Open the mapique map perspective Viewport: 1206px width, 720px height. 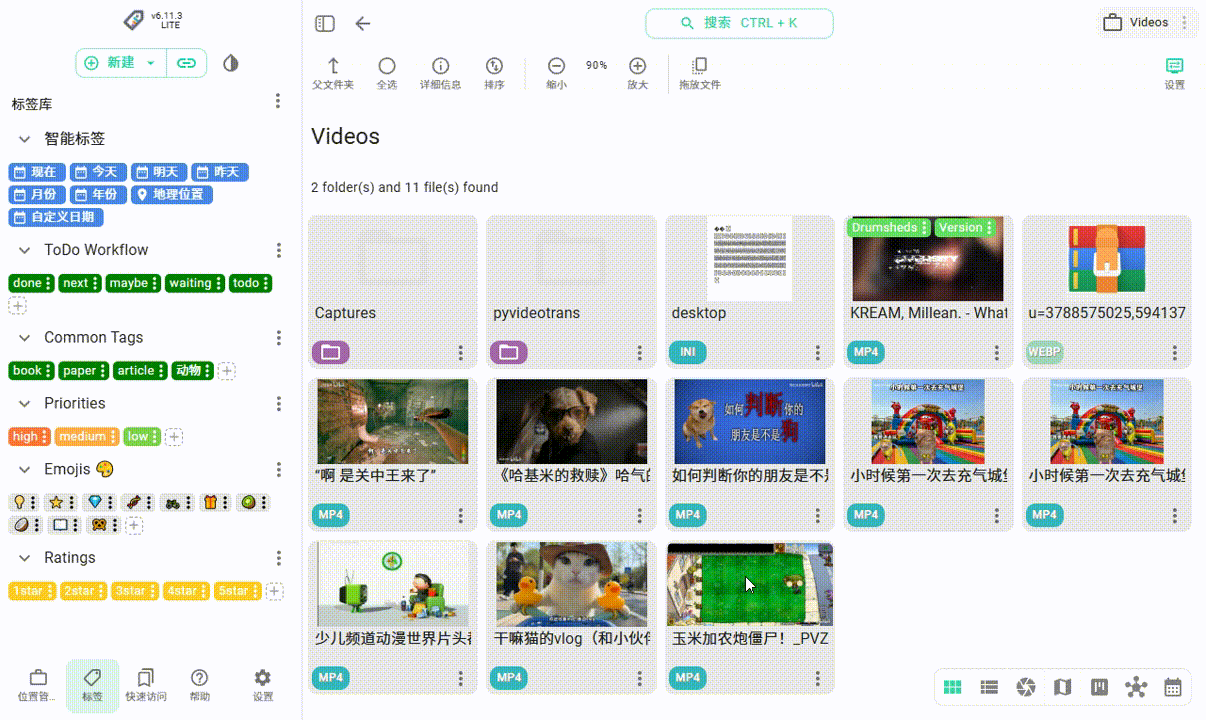coord(1062,687)
